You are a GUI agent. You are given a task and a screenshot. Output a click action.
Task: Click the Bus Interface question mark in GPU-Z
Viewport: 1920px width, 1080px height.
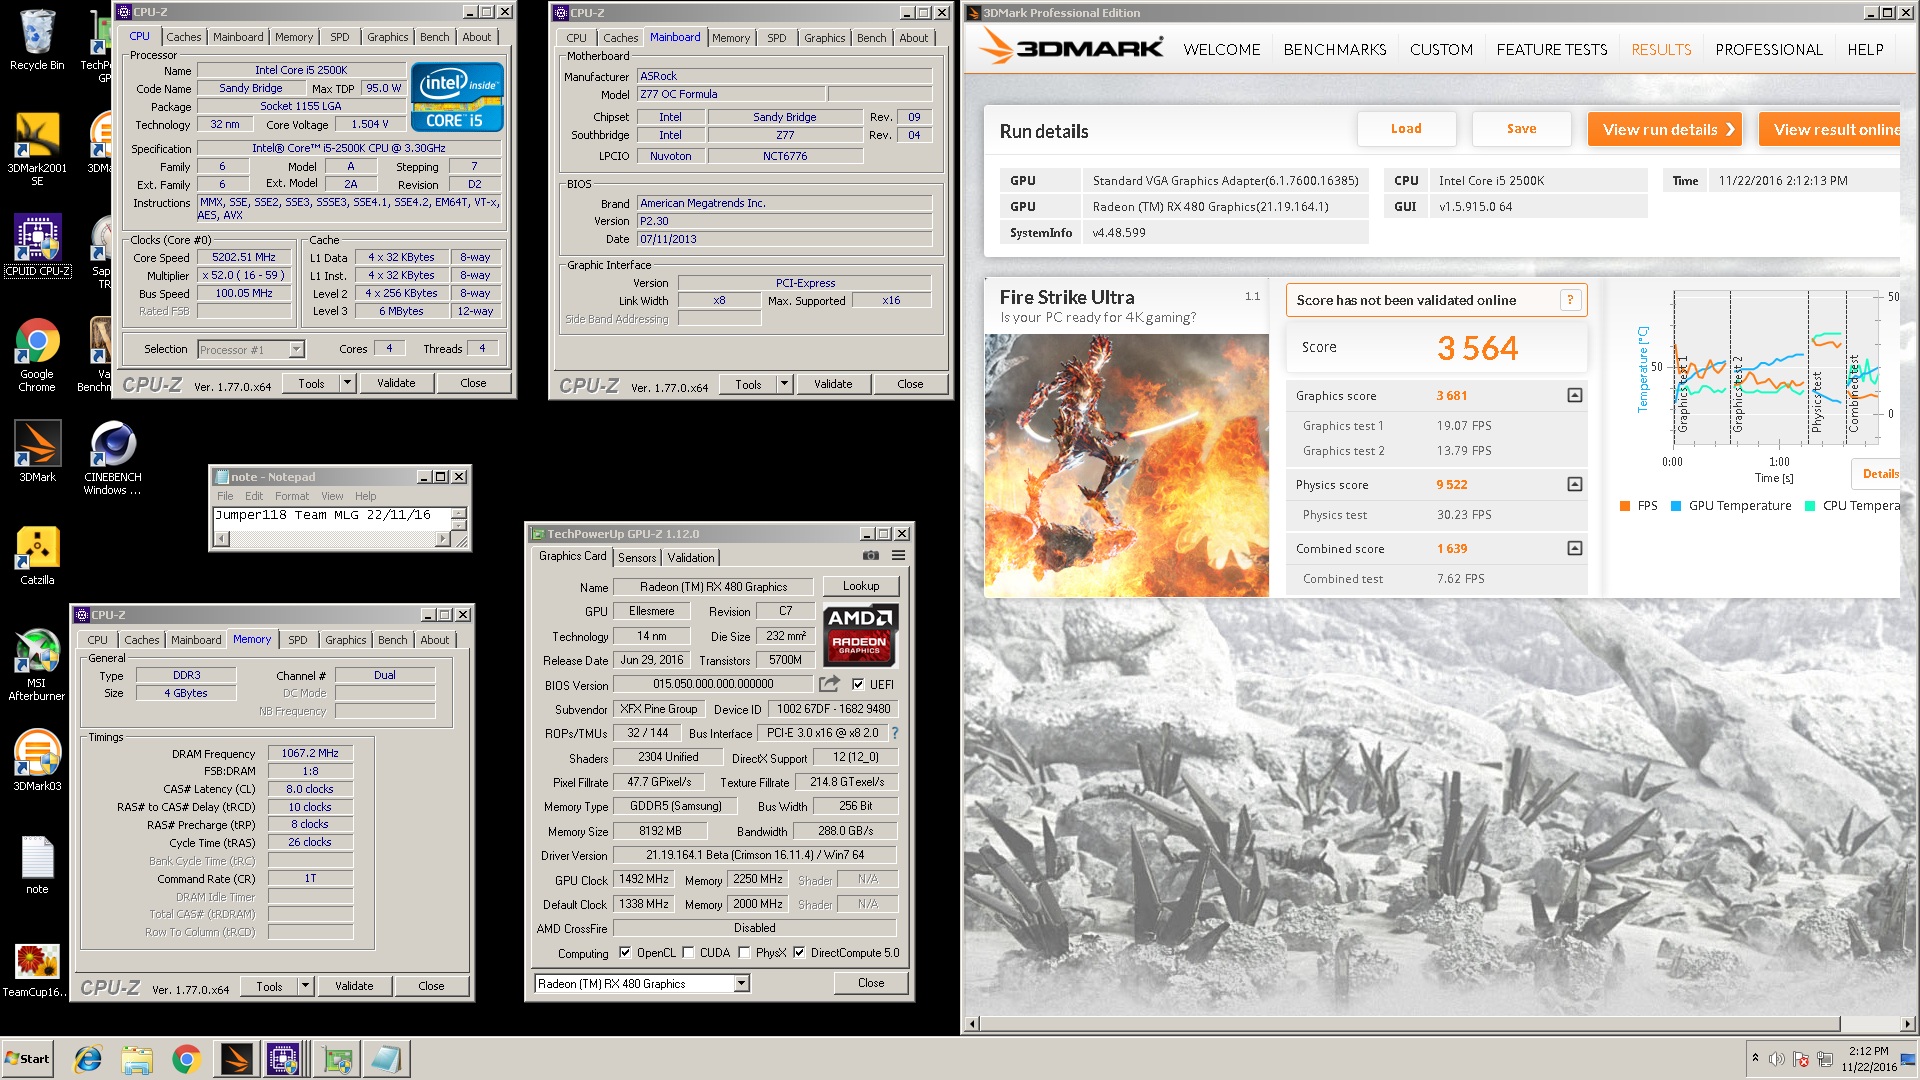click(895, 733)
